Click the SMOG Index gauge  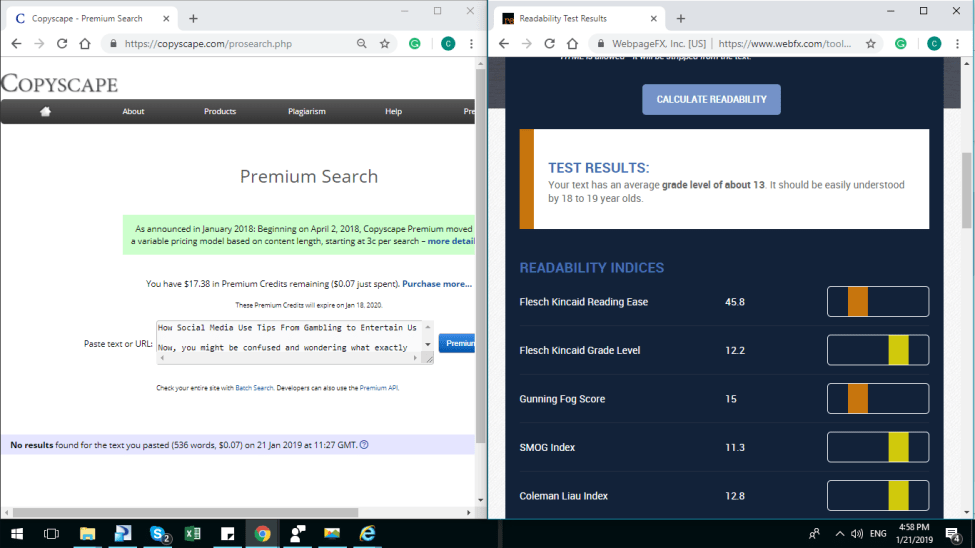click(x=878, y=447)
